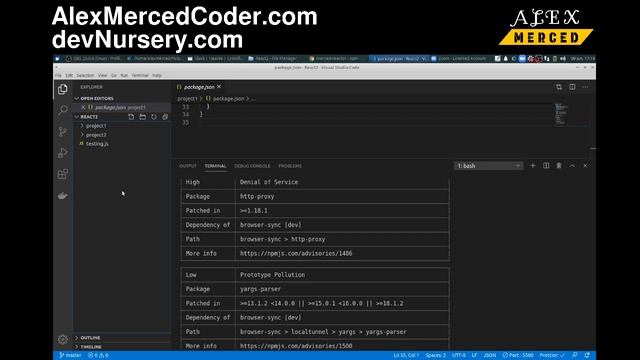Close the package.json editor tab

point(219,87)
